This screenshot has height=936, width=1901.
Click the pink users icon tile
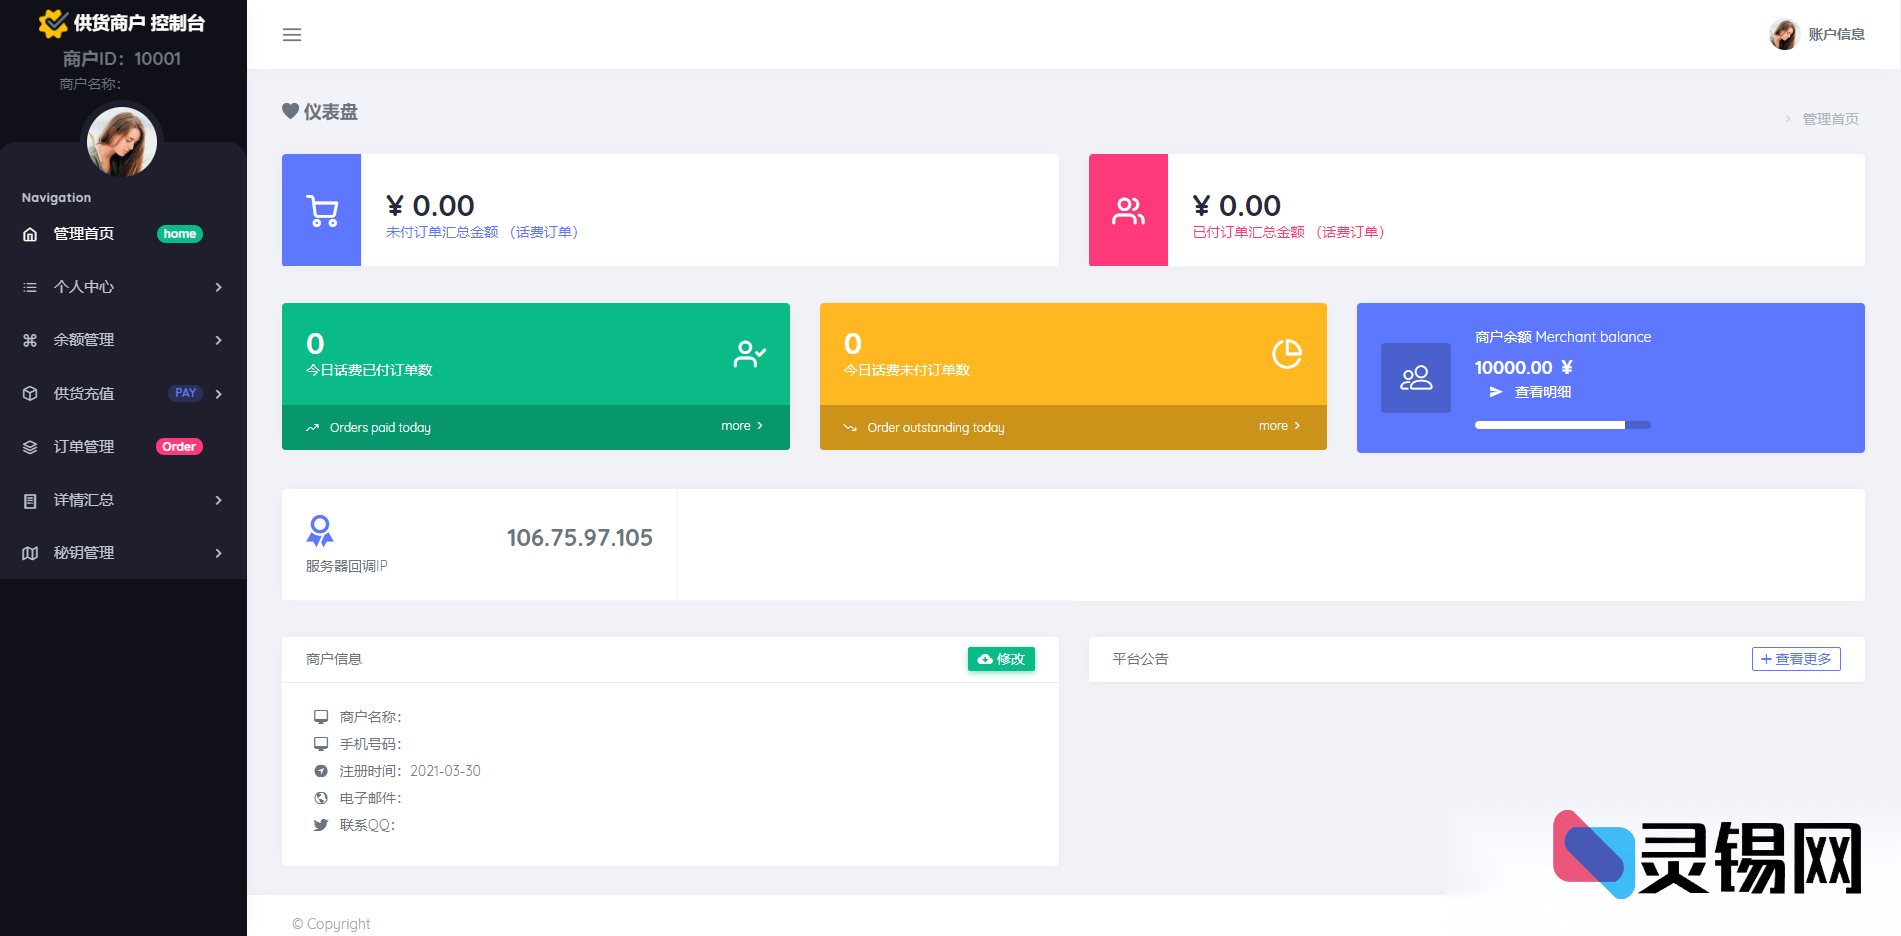pyautogui.click(x=1128, y=210)
